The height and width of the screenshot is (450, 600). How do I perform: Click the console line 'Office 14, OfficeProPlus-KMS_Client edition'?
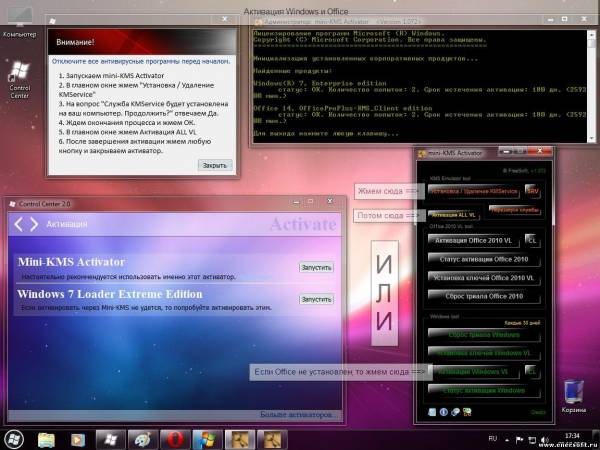343,108
